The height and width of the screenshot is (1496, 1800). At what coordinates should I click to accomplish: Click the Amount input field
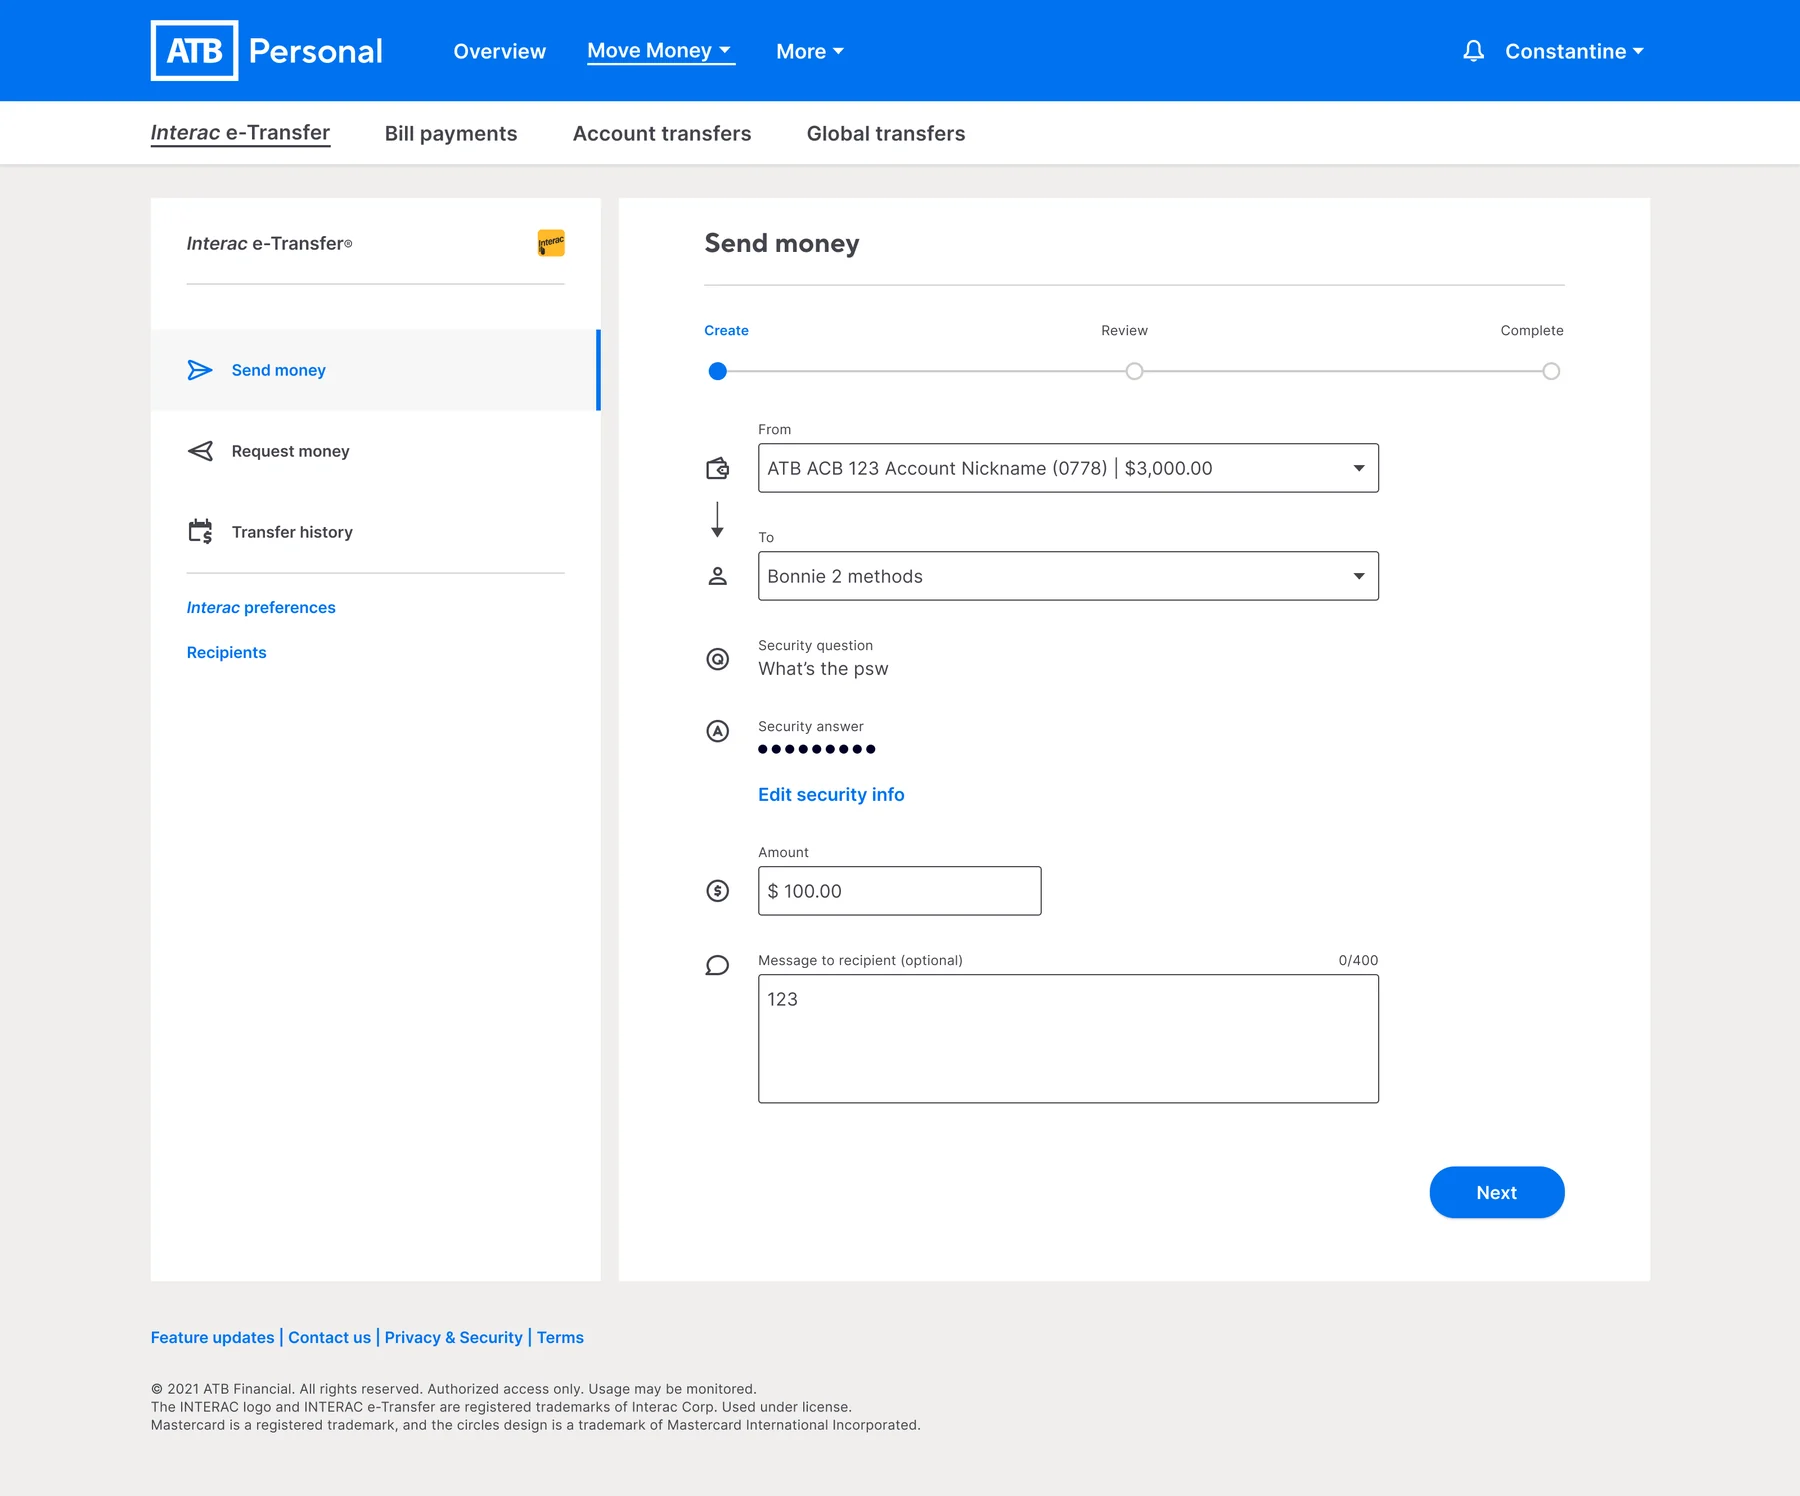tap(900, 891)
